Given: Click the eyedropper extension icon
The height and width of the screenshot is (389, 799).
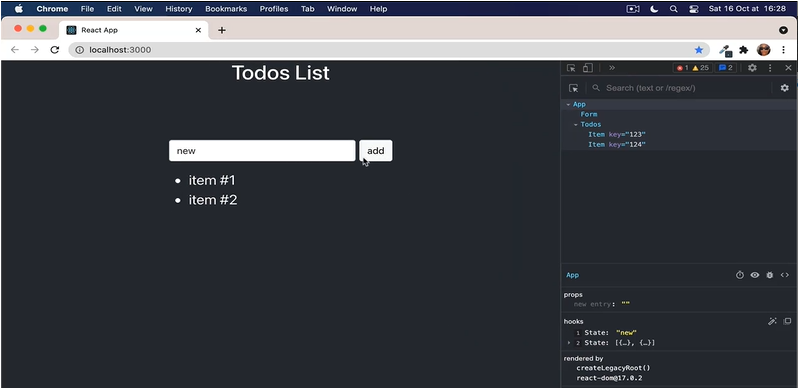Looking at the screenshot, I should (725, 50).
